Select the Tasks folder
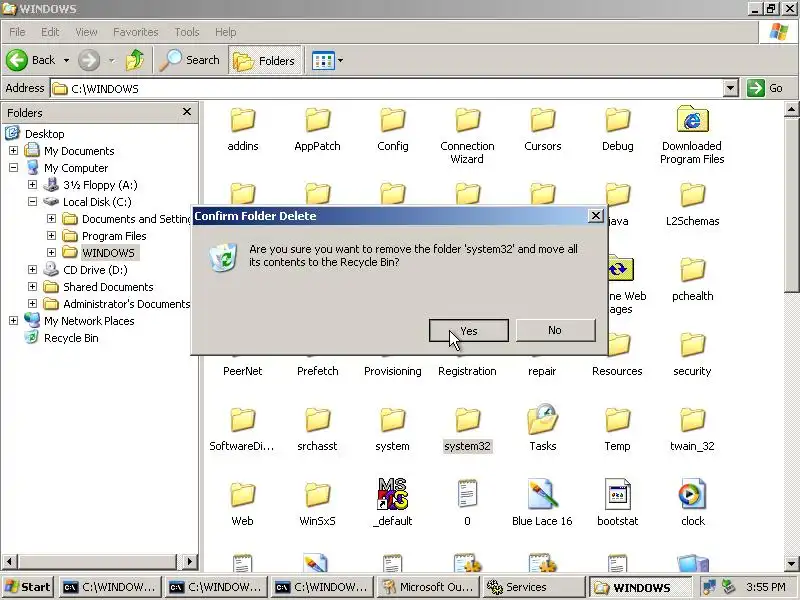Screen dimensions: 800x600 [x=543, y=430]
